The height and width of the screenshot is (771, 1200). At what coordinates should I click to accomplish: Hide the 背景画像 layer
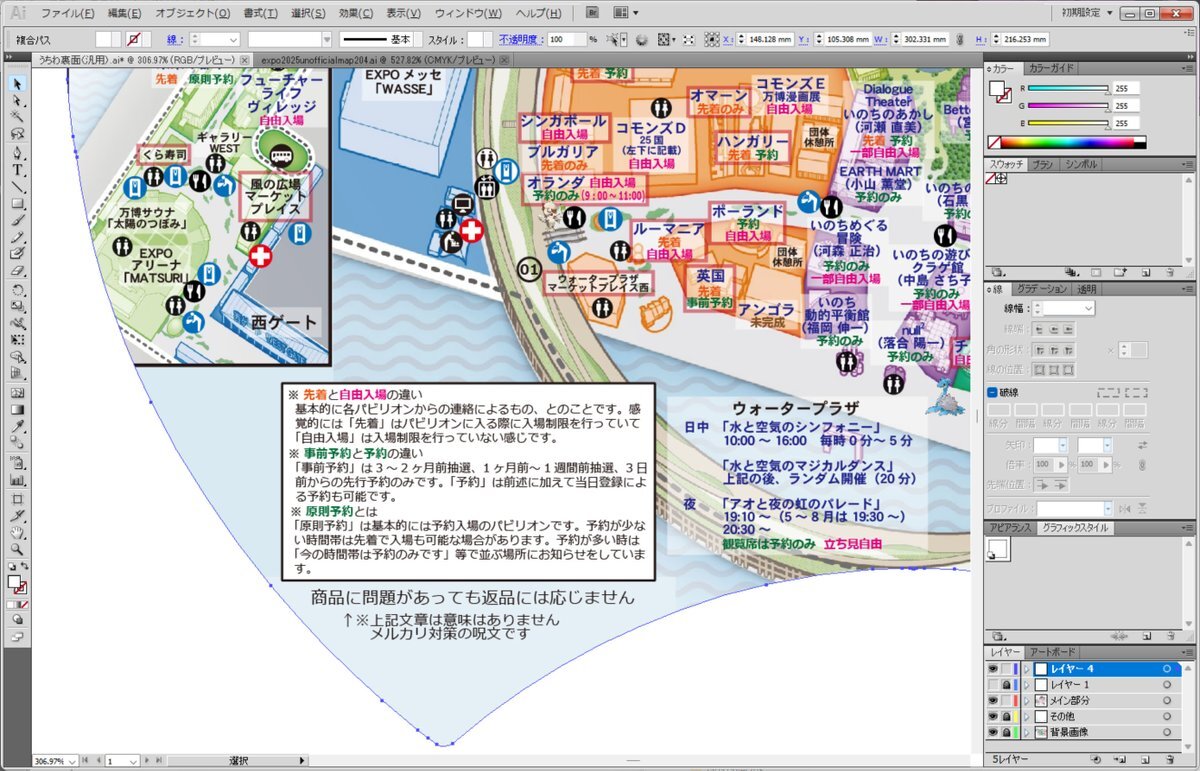point(993,733)
